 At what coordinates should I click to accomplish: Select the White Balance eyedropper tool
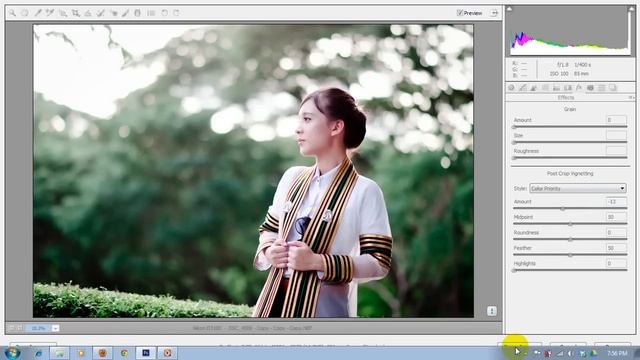point(38,13)
